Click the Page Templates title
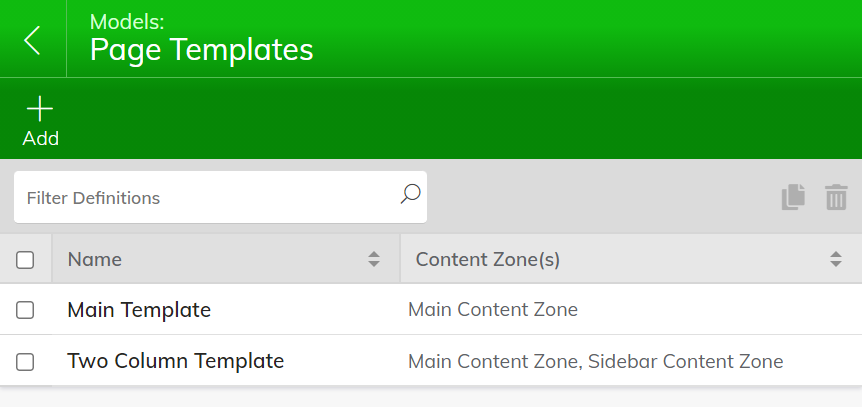 201,50
